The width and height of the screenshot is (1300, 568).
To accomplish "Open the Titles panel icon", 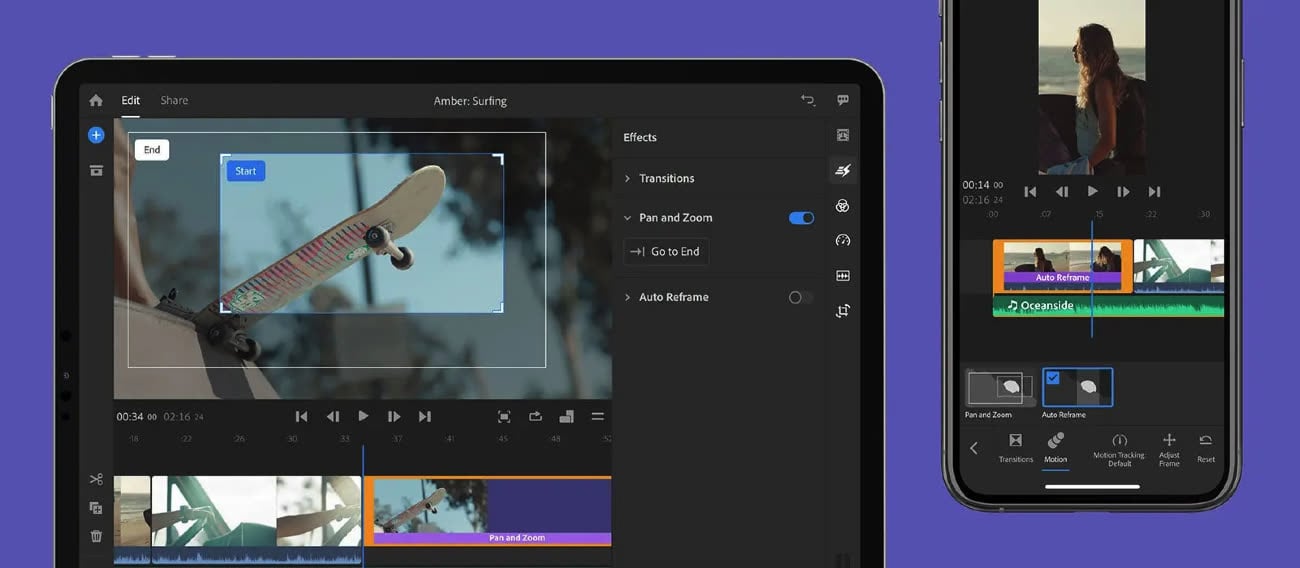I will click(x=842, y=135).
